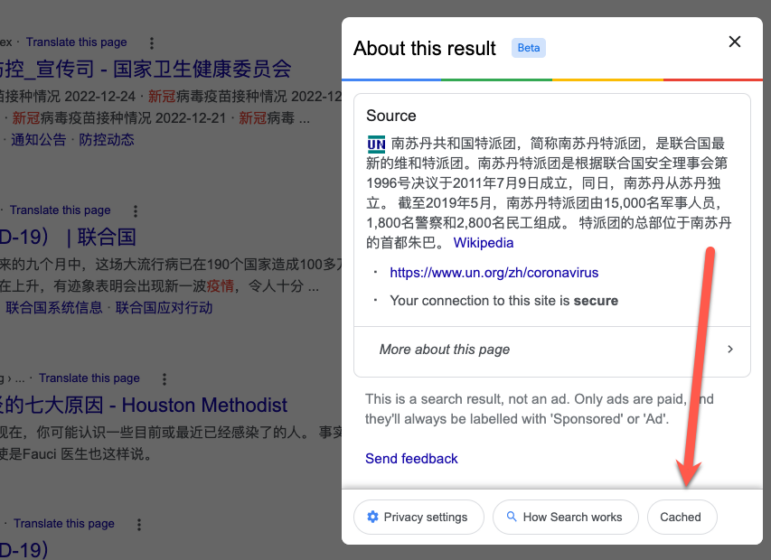Click the magnifier icon in How Search works
Screen dimensions: 771x560
click(511, 517)
